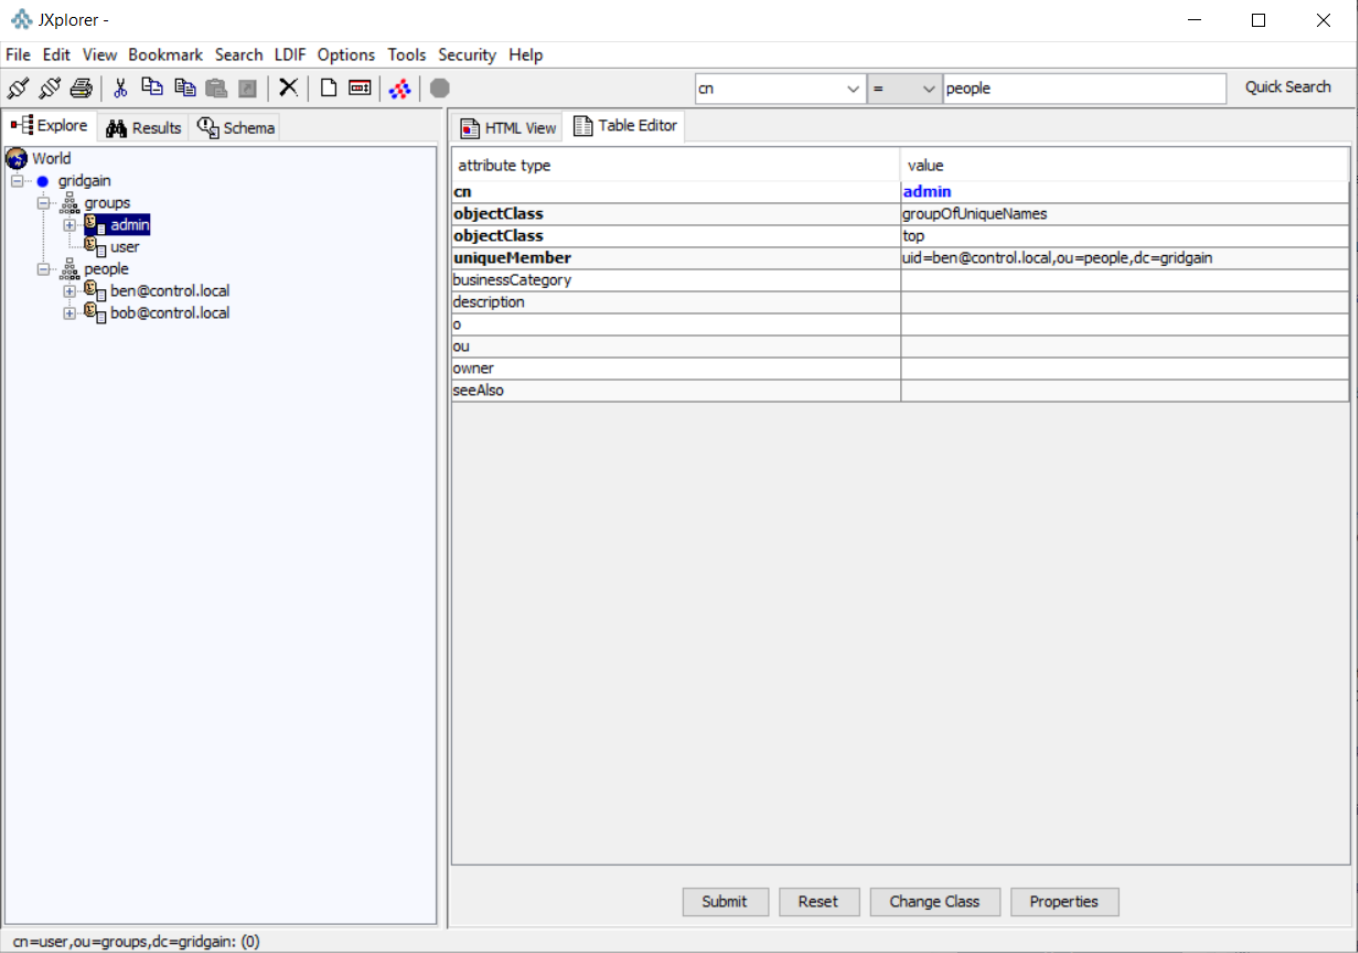Open the Search menu
1358x953 pixels.
pos(238,55)
